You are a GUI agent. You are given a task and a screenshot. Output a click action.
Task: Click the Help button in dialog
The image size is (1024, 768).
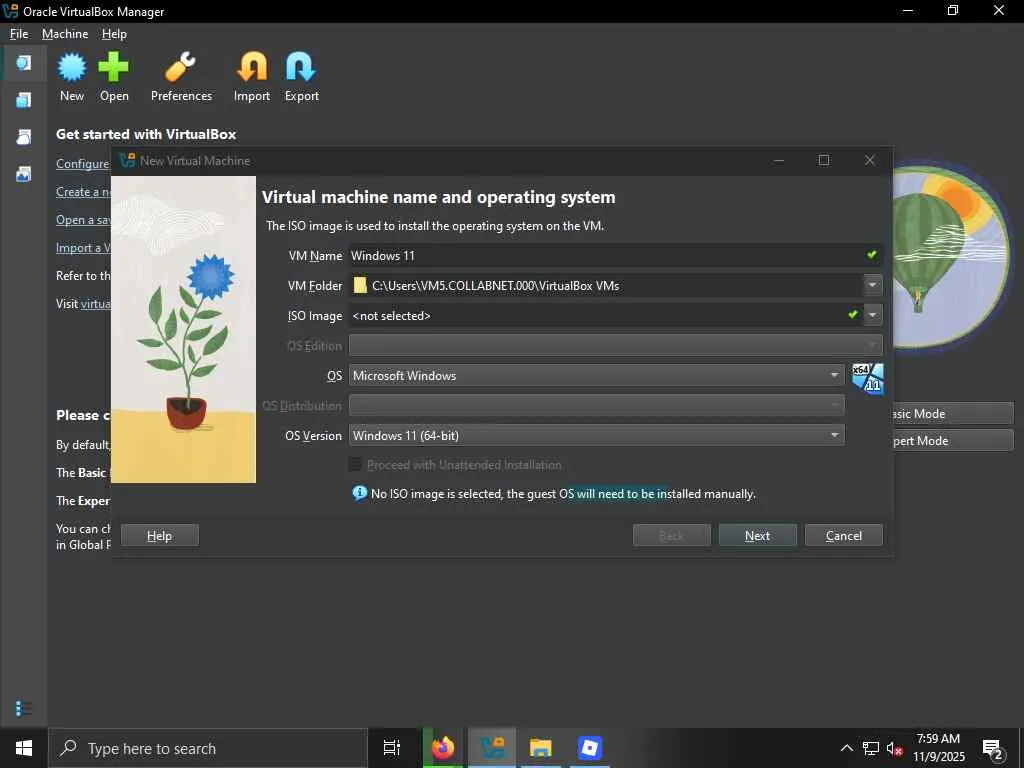[159, 536]
